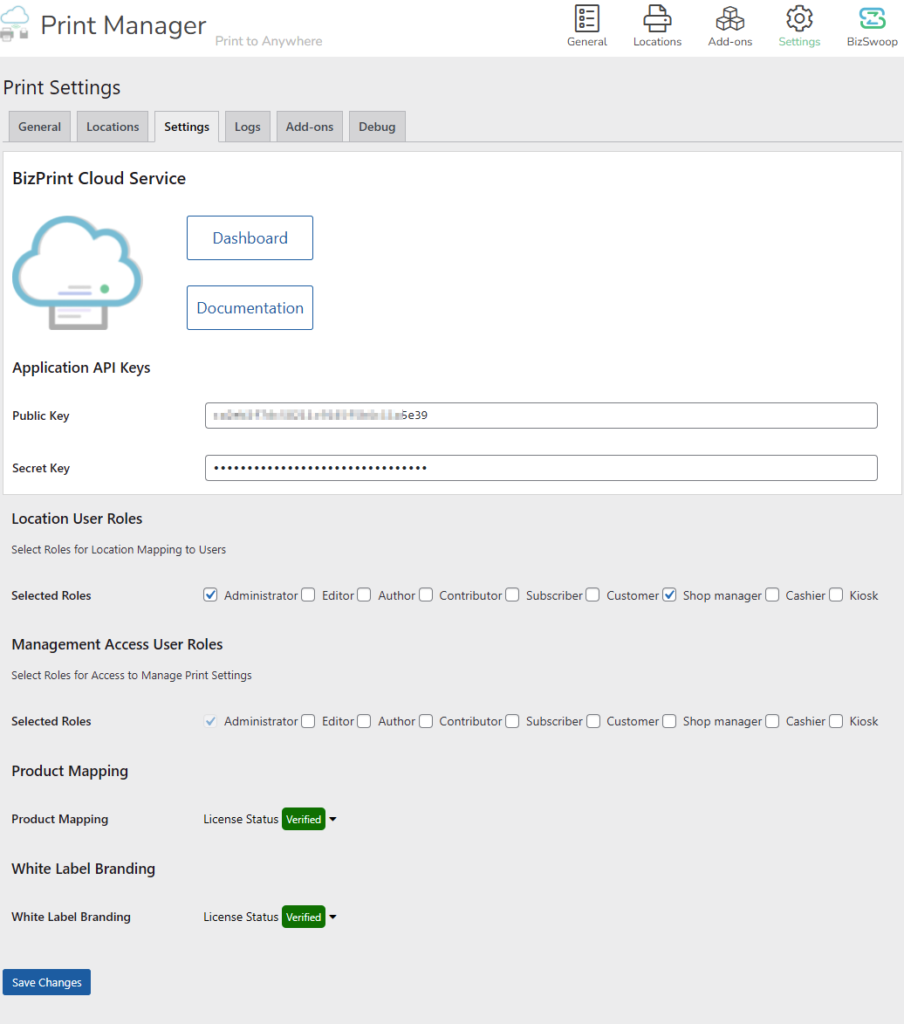904x1024 pixels.
Task: Switch to the Locations tab
Action: [x=112, y=127]
